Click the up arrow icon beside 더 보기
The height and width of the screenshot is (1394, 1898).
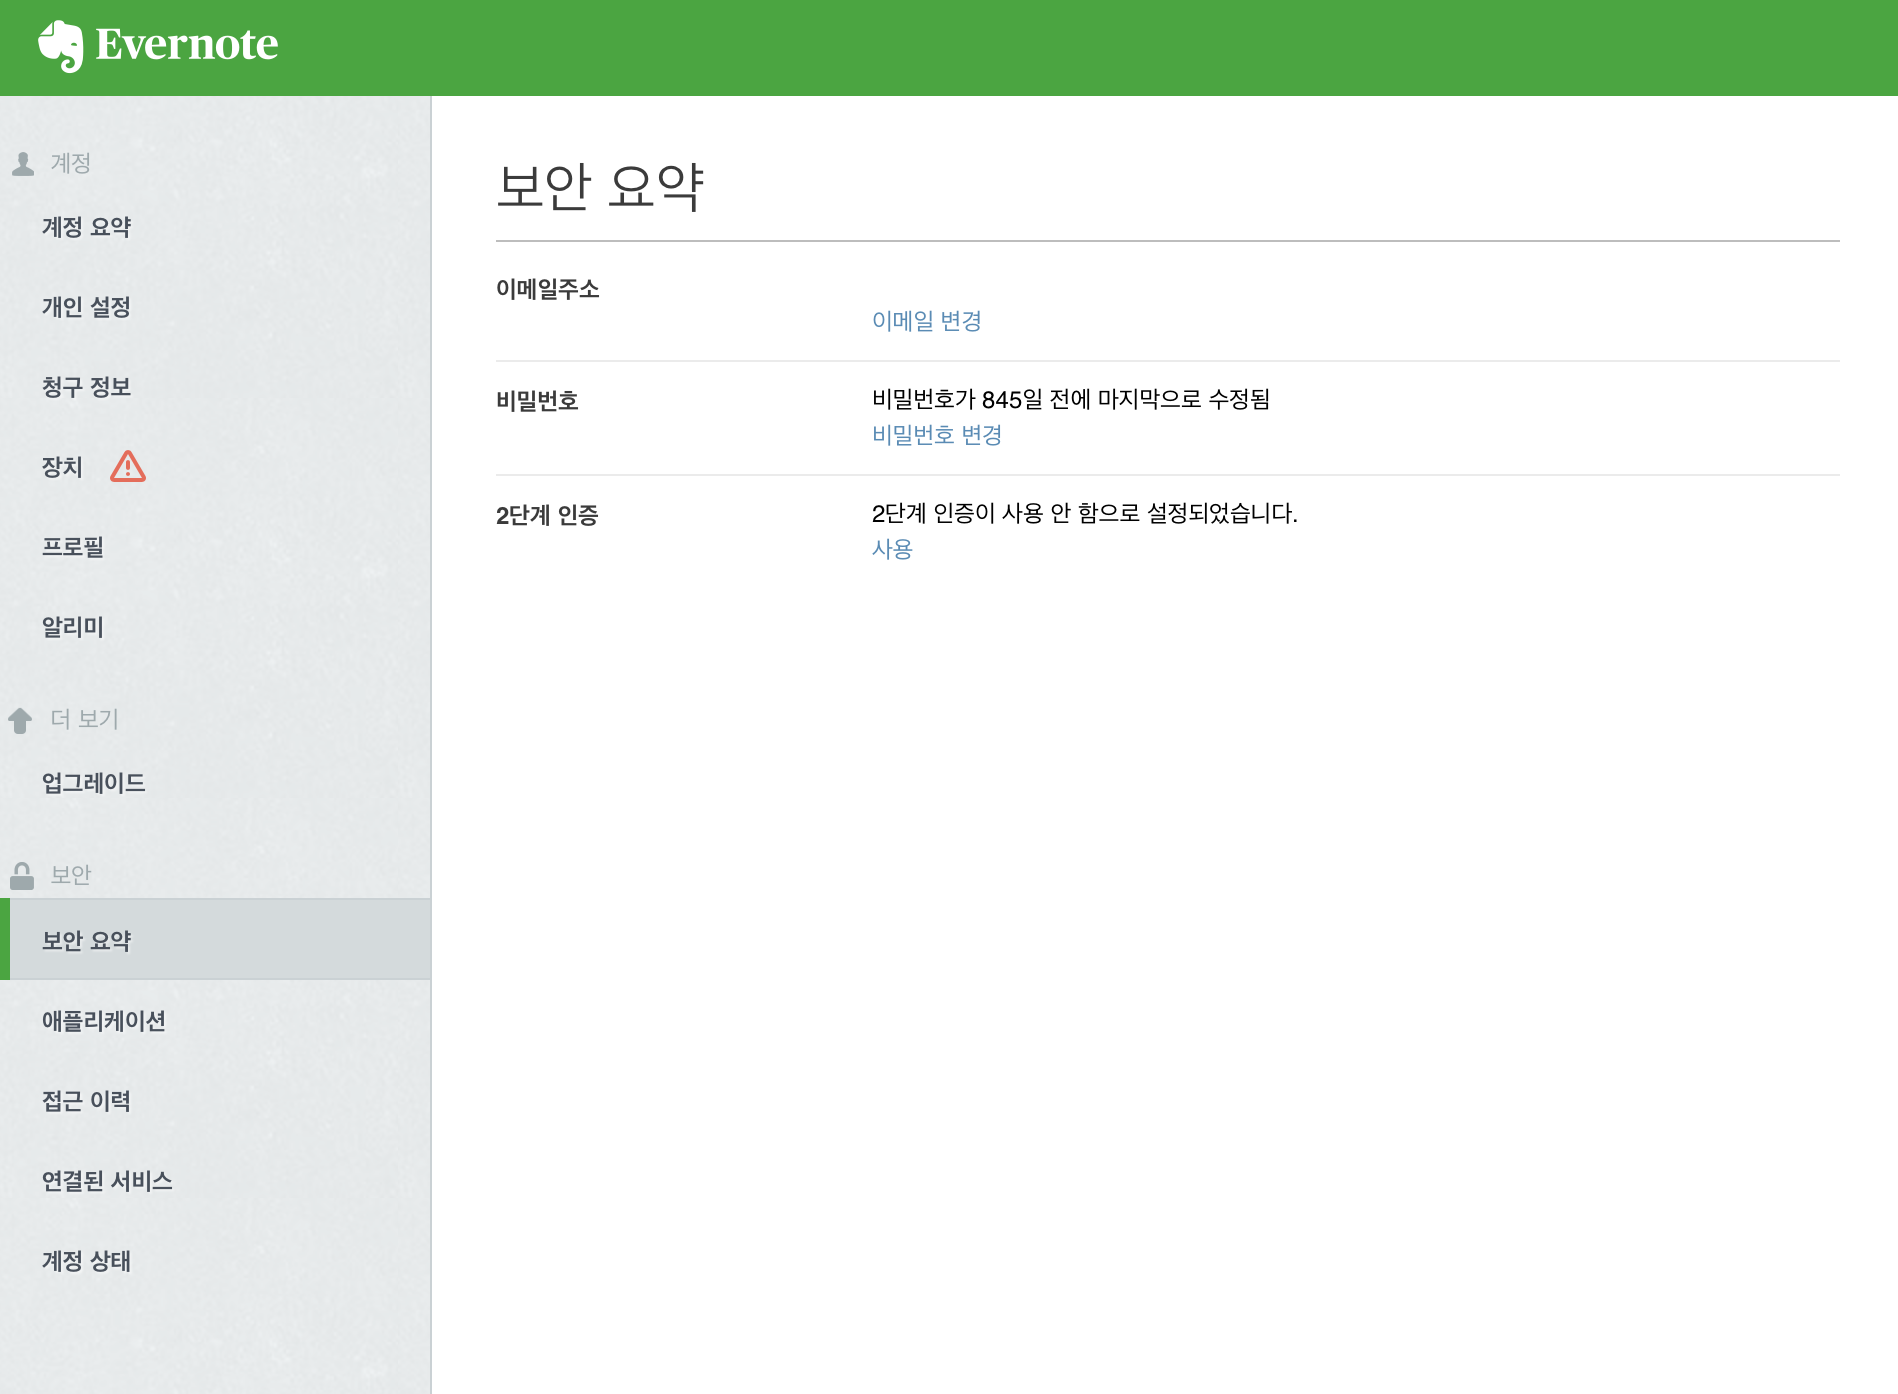tap(20, 720)
